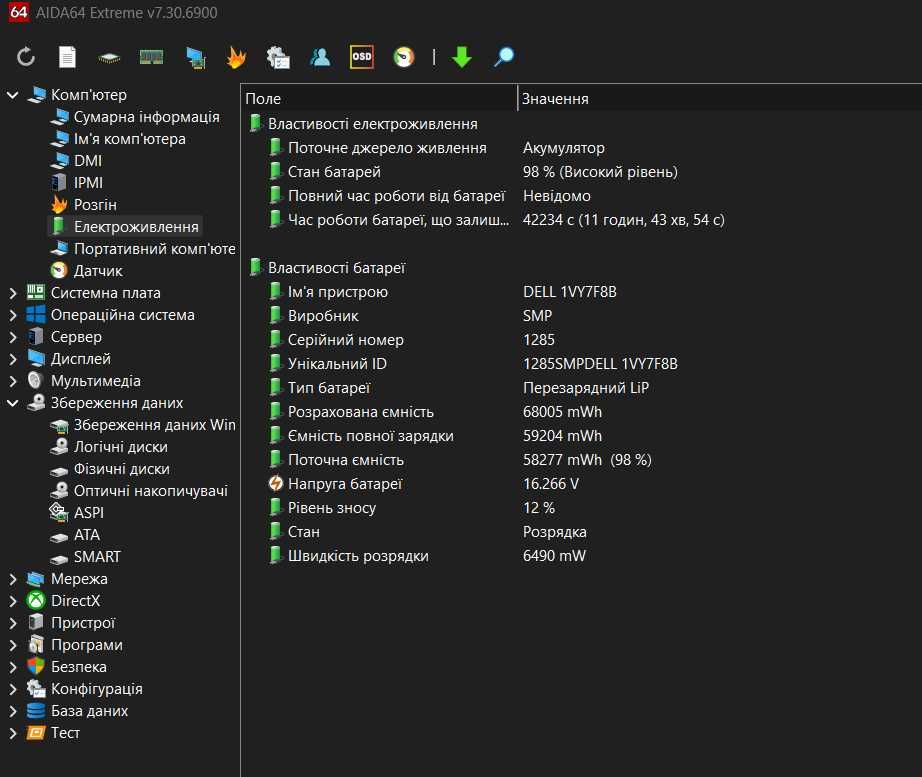Expand the Мультимедіа tree node
922x777 pixels.
(x=12, y=381)
